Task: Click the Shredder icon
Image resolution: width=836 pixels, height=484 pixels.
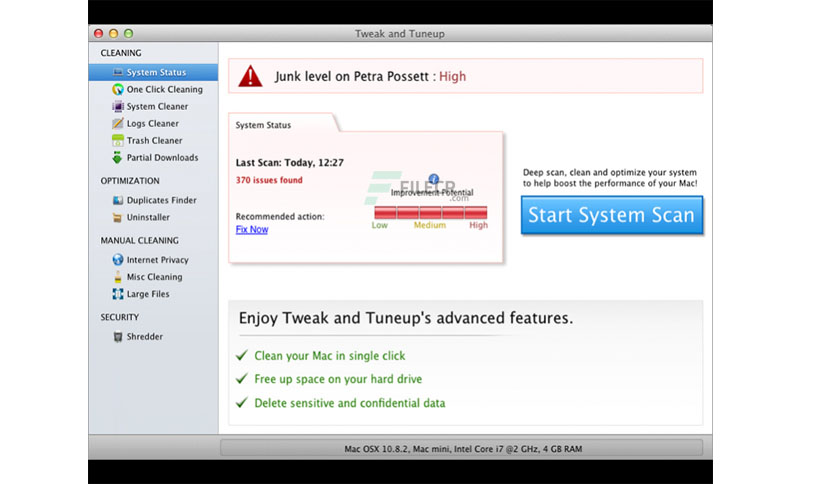Action: 118,336
